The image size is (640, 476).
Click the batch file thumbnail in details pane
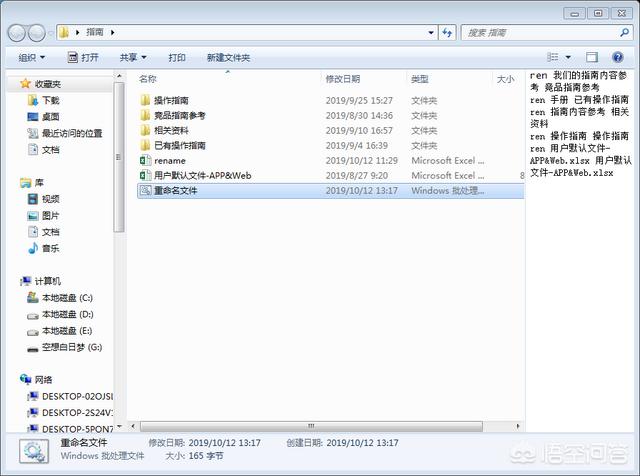(x=34, y=452)
